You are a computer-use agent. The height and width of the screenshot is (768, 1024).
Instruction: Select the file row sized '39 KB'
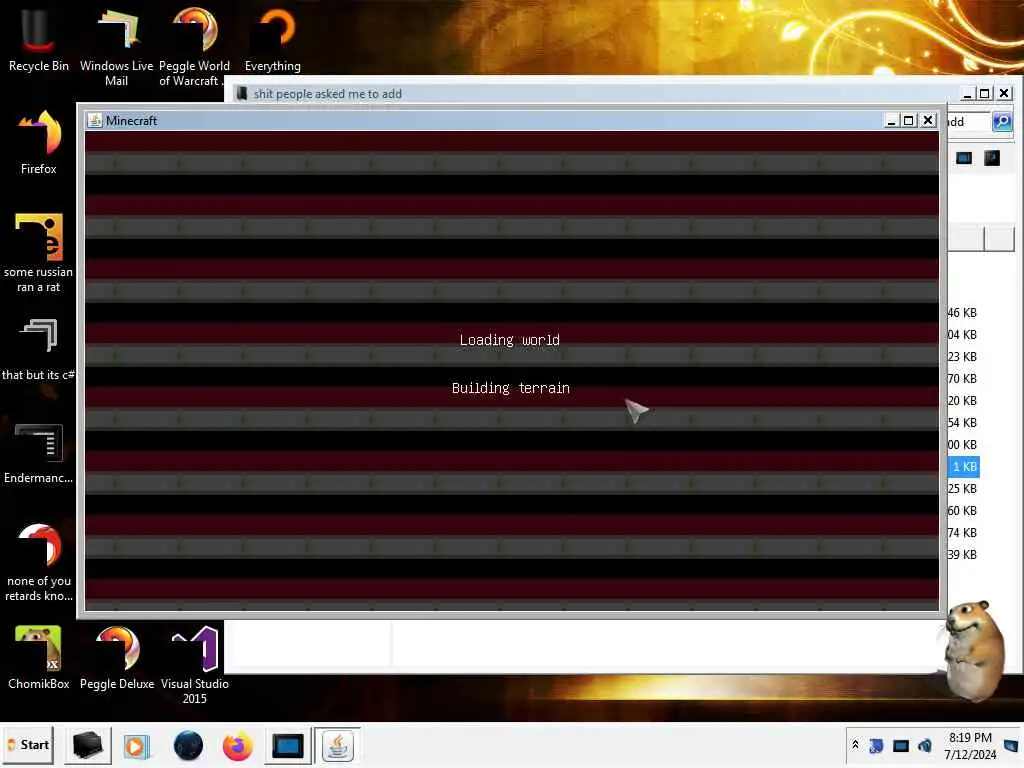[962, 554]
